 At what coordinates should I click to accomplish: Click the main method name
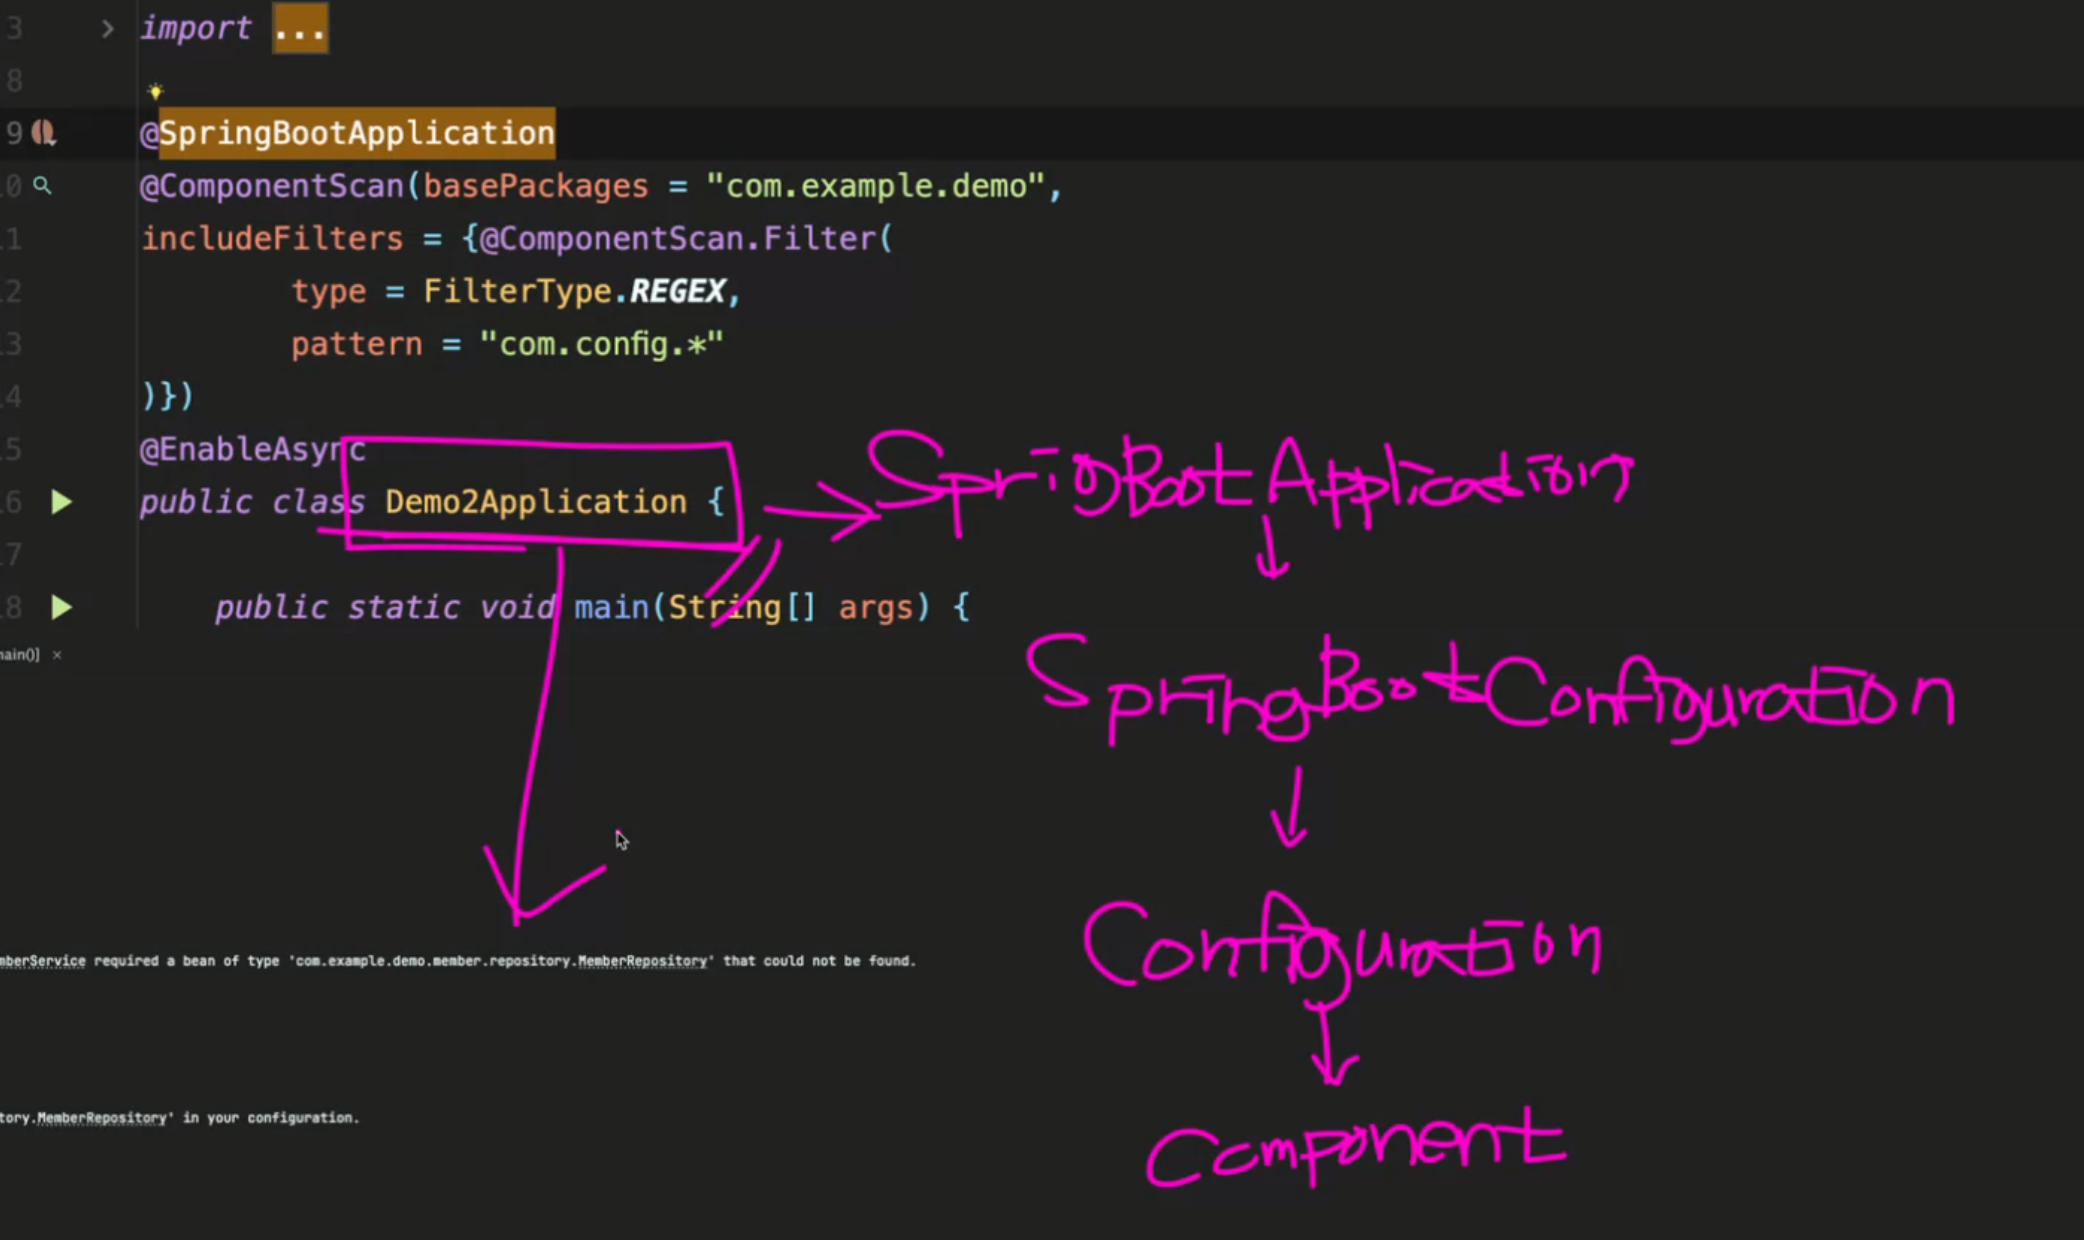pos(611,608)
